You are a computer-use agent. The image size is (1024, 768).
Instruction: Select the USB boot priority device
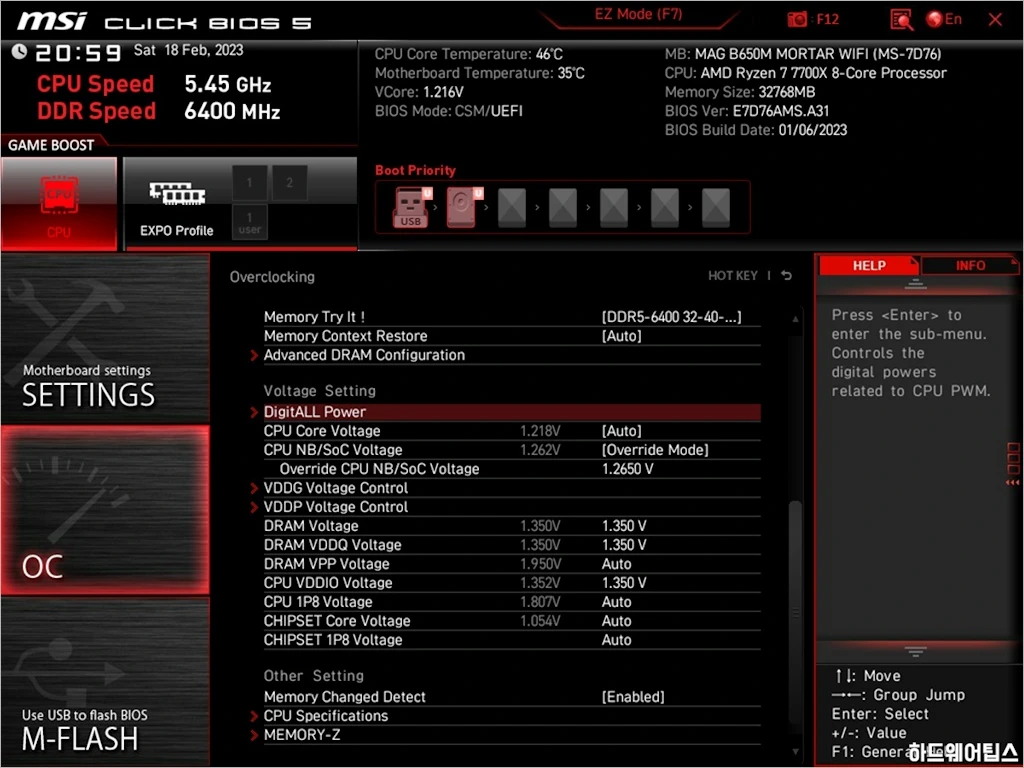click(x=410, y=208)
